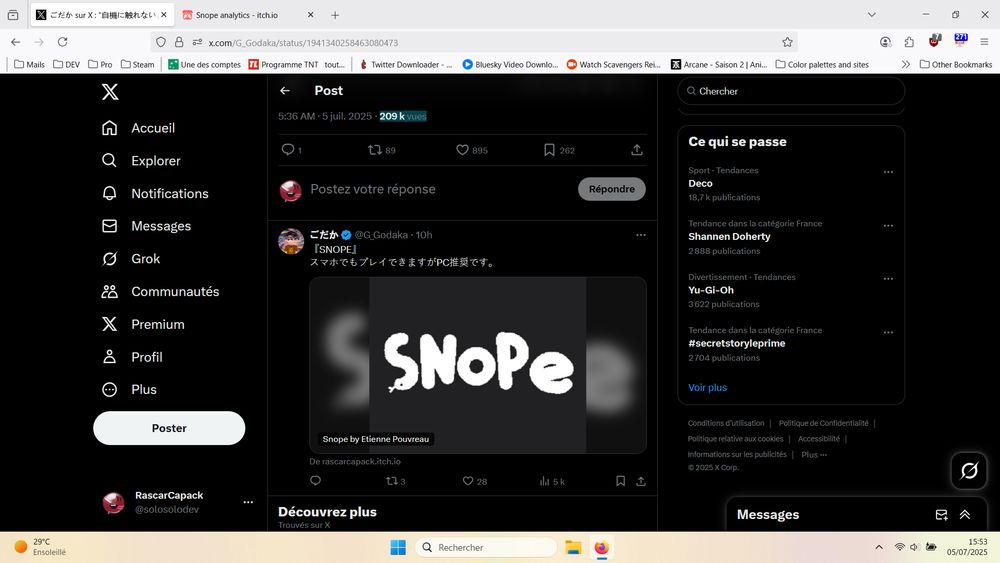
Task: Open options for #secretstoryleprime trend
Action: tap(888, 332)
